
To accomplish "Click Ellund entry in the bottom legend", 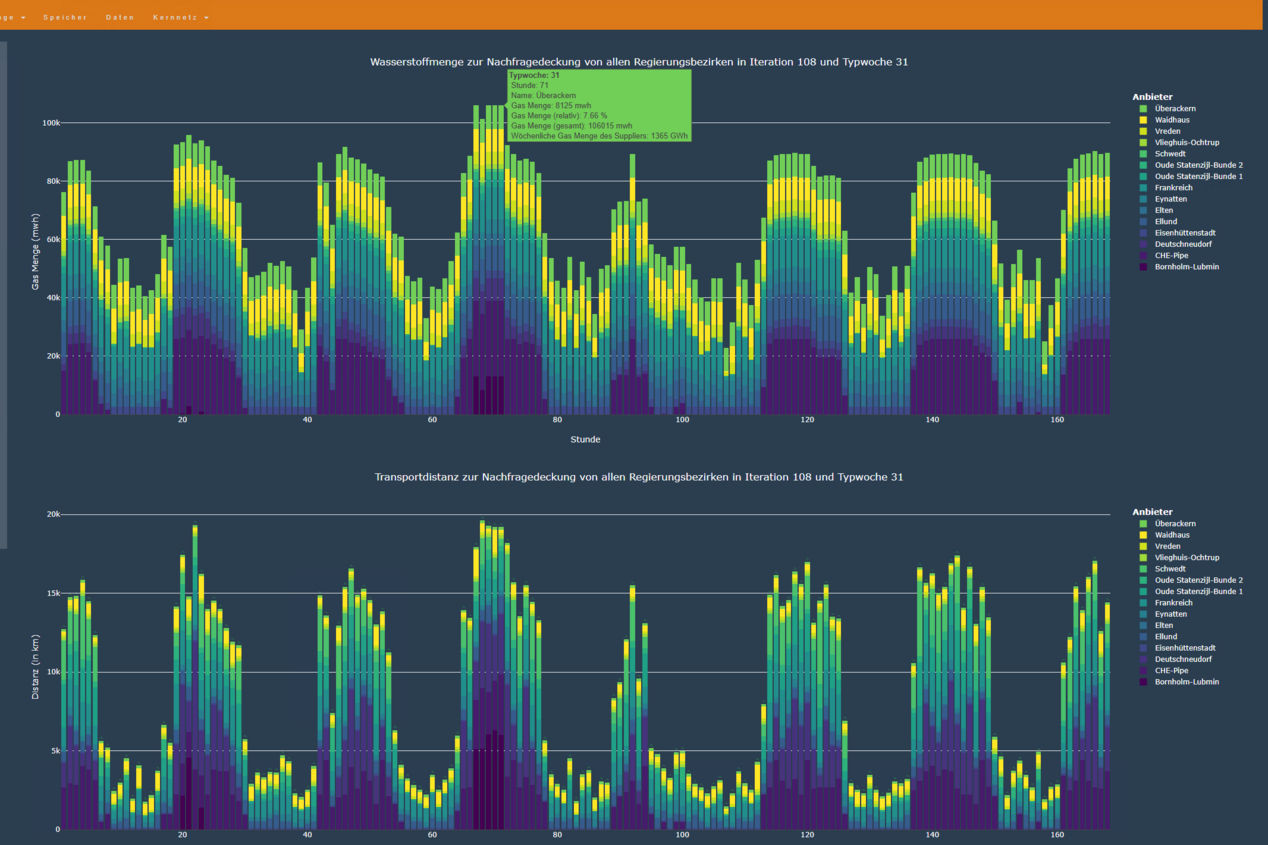I will click(x=1166, y=636).
